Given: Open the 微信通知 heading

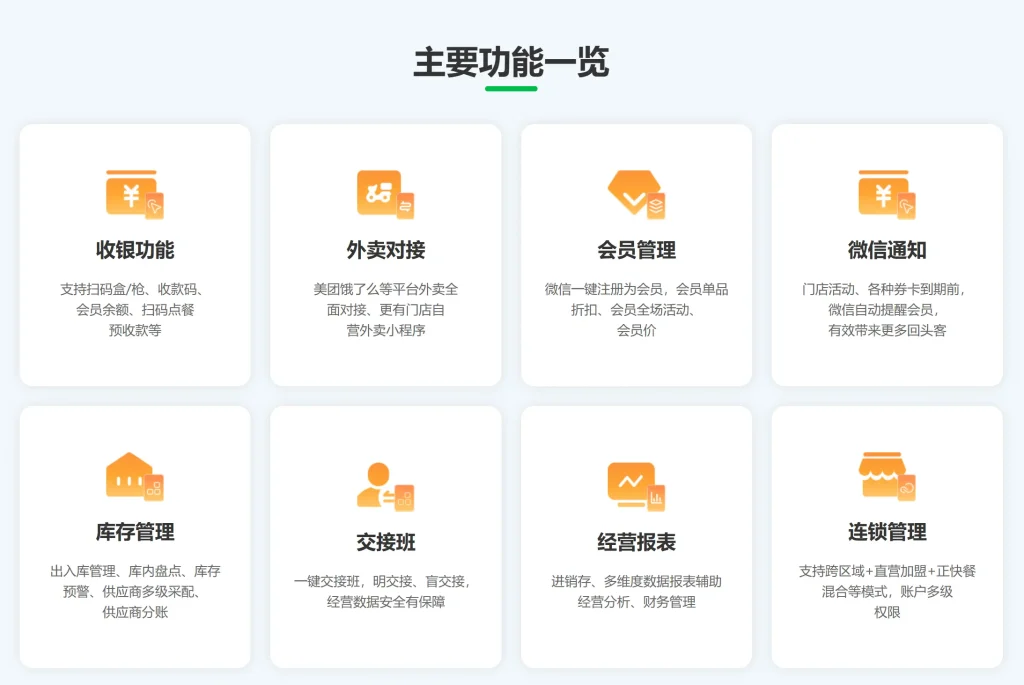Looking at the screenshot, I should pos(886,250).
